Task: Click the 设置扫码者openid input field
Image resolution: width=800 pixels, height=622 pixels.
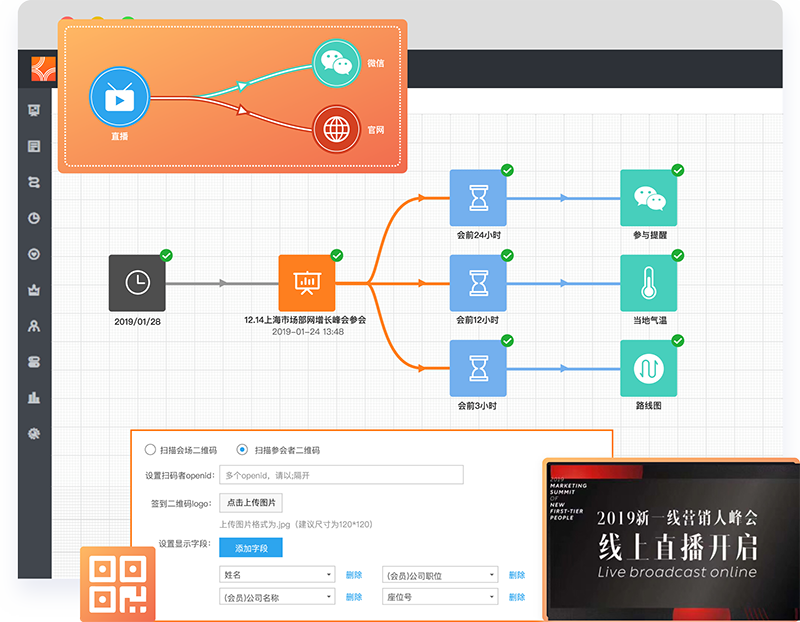Action: [341, 475]
